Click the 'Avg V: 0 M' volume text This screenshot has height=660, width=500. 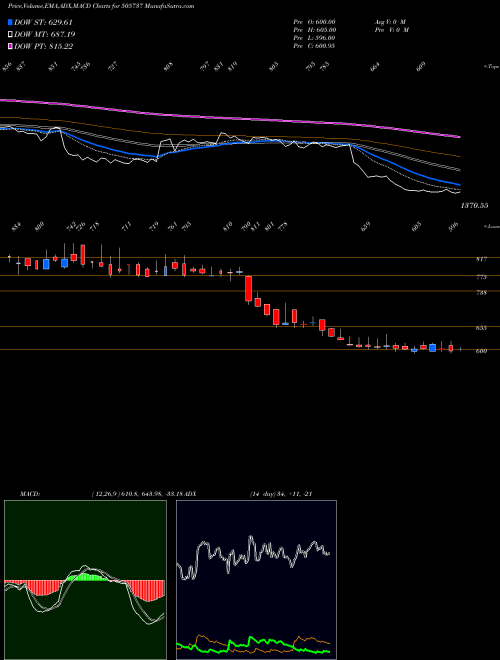390,22
